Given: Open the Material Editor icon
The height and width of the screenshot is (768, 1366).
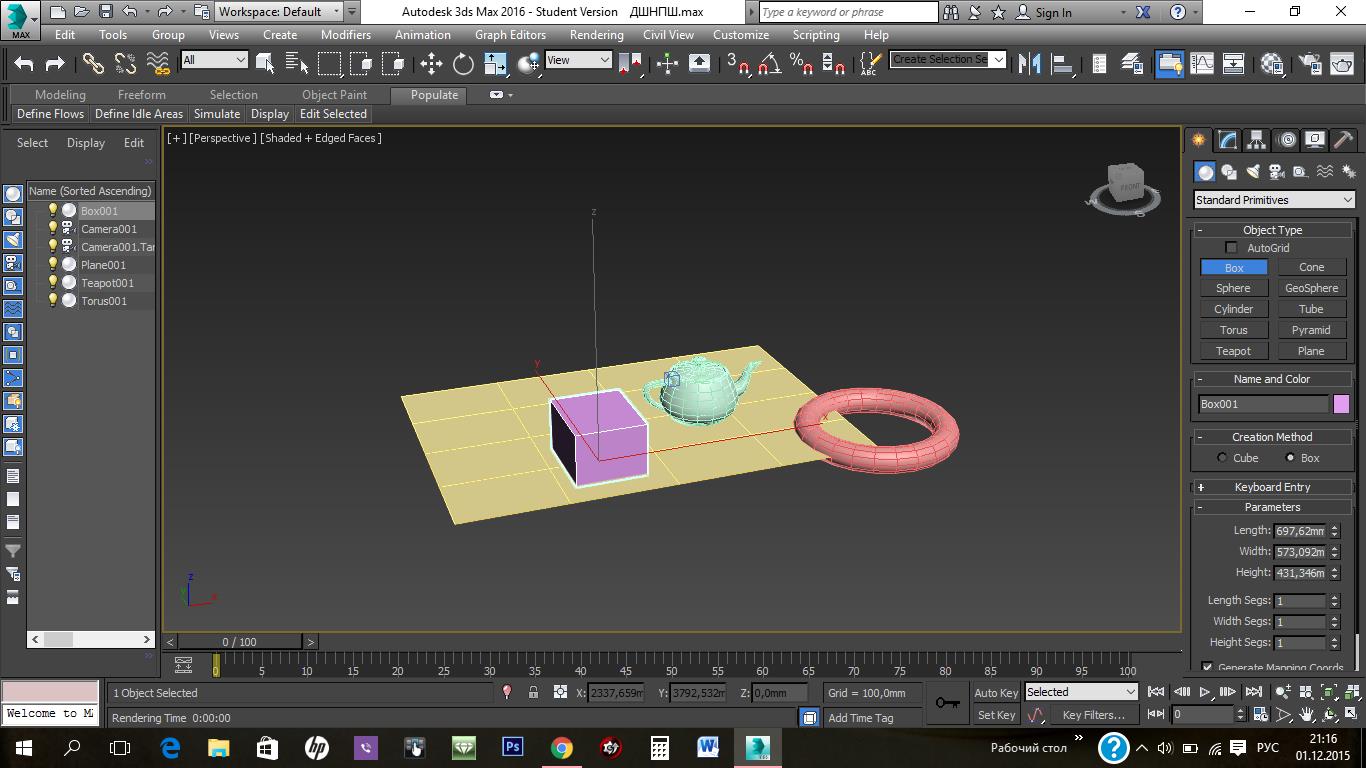Looking at the screenshot, I should (x=1272, y=63).
